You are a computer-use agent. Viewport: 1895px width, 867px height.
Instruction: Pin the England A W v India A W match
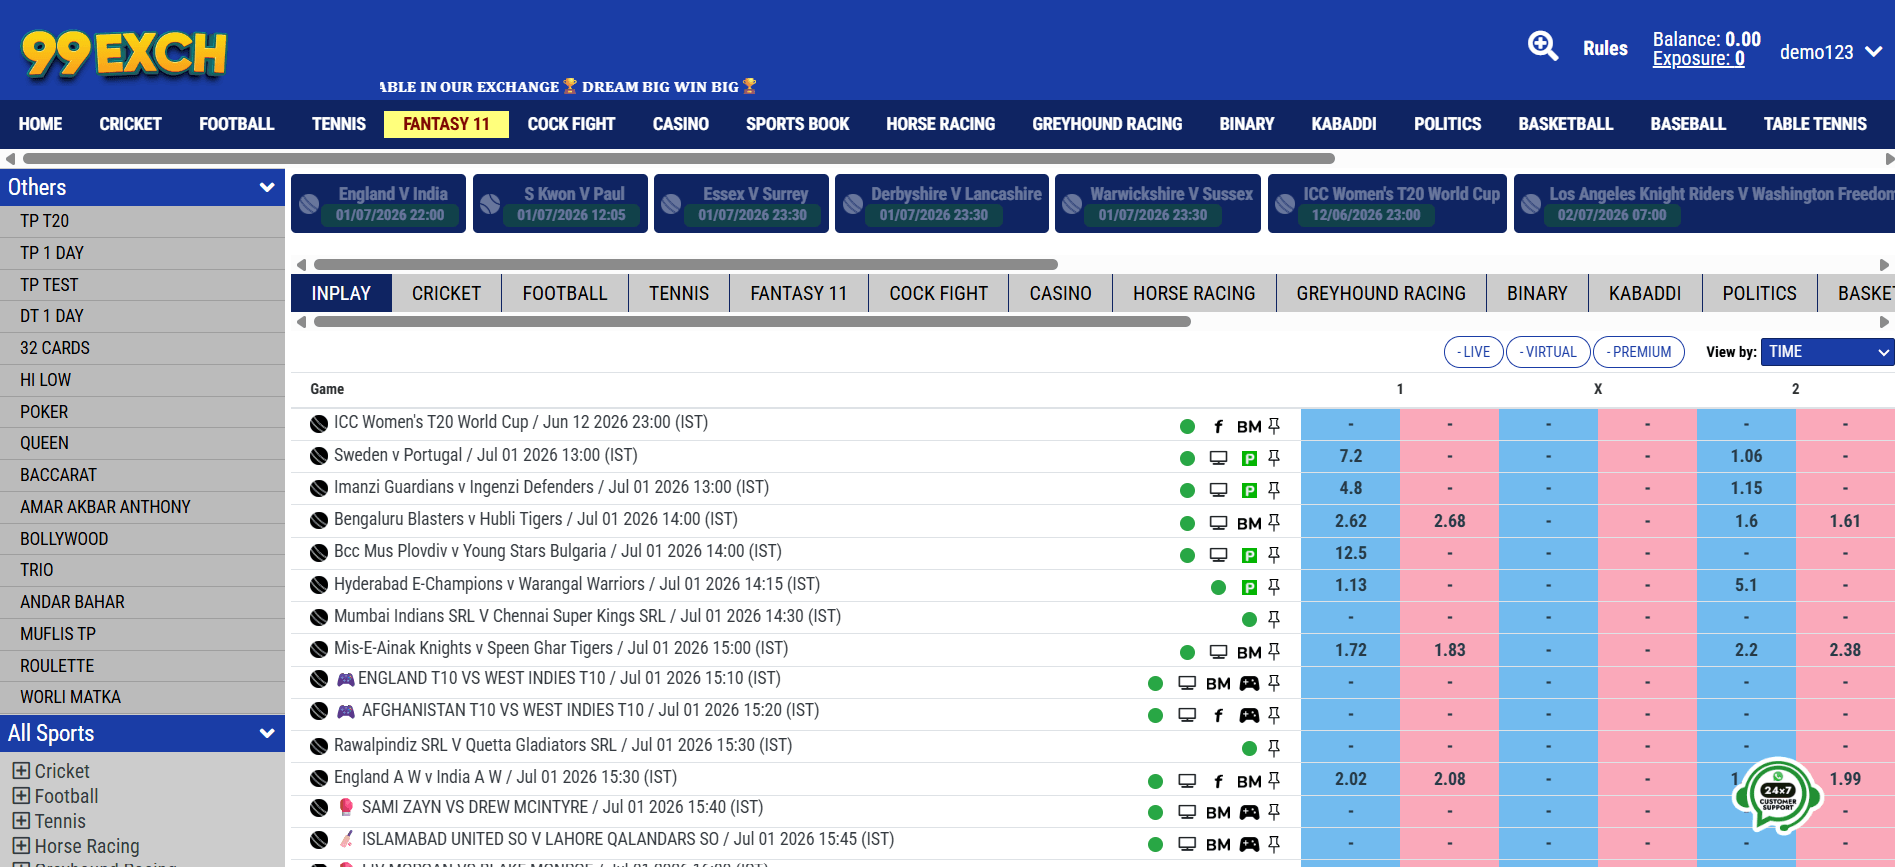(1274, 780)
